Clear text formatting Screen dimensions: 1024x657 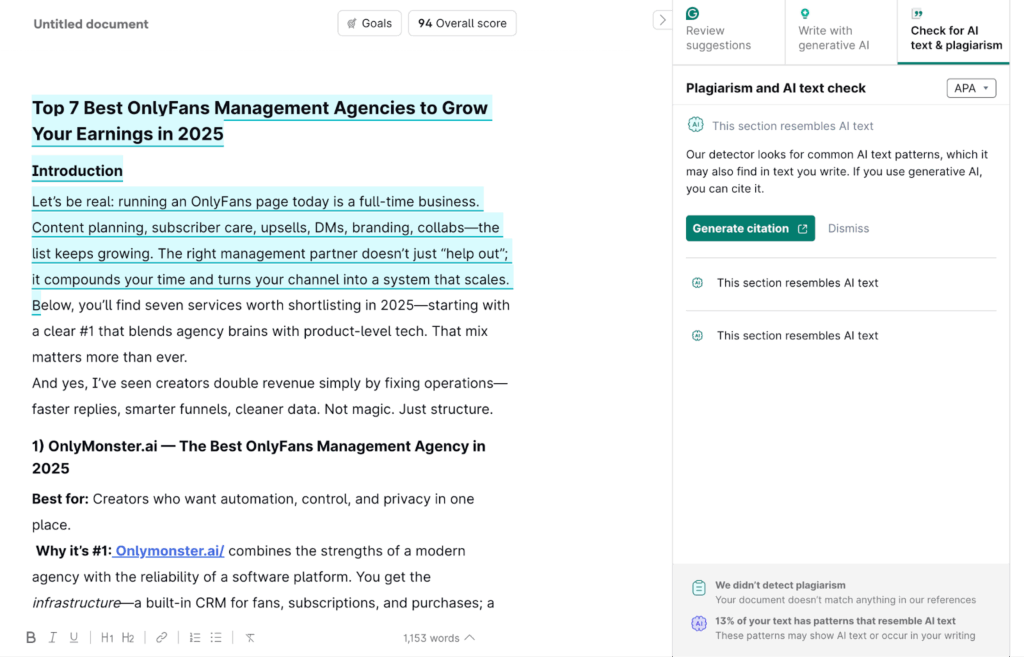pyautogui.click(x=250, y=637)
